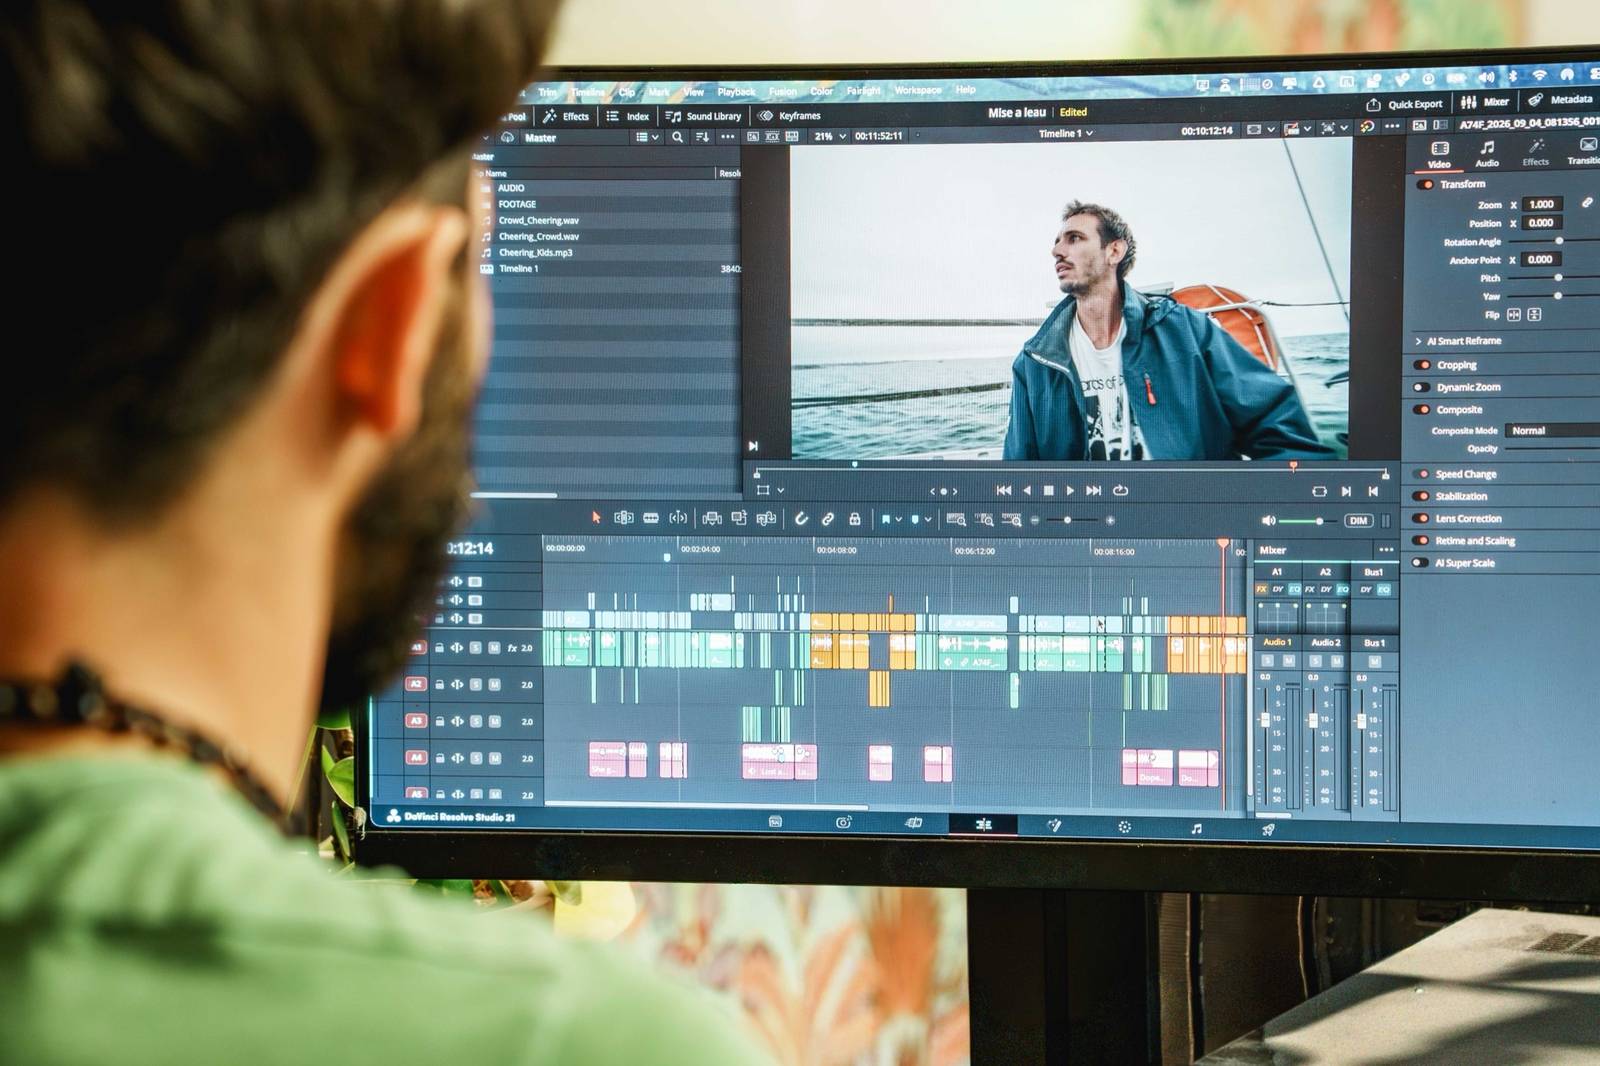Toggle the Linked Selection chain icon
1600x1066 pixels.
[827, 519]
